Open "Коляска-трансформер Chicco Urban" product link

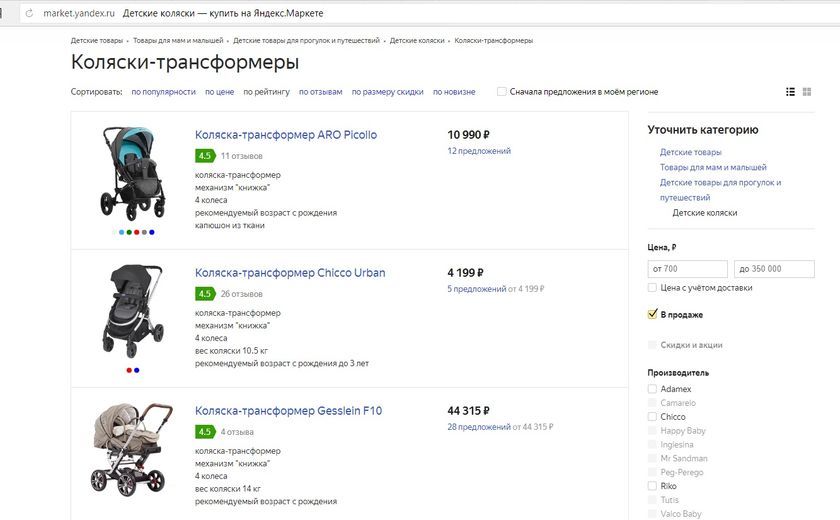tap(290, 273)
